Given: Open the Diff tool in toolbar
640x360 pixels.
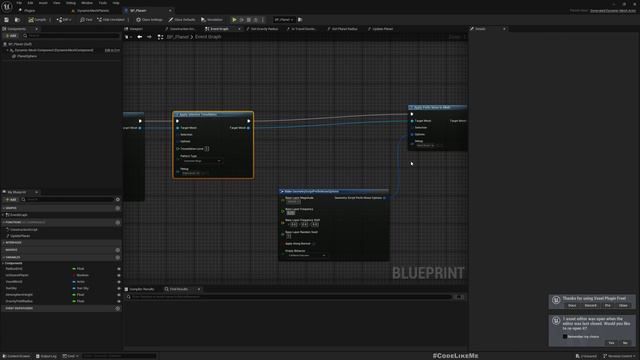Looking at the screenshot, I should pos(64,20).
